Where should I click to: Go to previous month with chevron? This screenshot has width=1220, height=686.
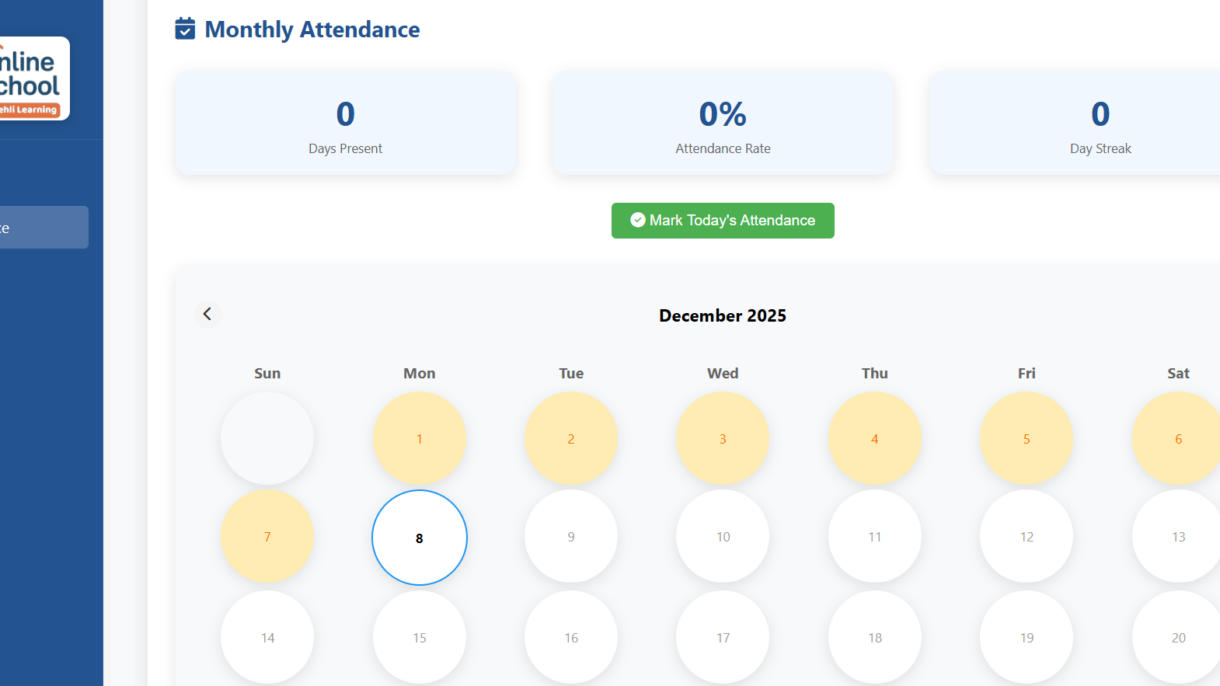coord(207,314)
